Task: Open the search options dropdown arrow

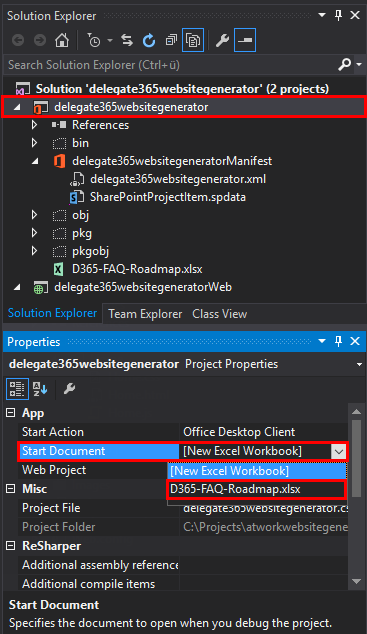Action: (x=359, y=64)
